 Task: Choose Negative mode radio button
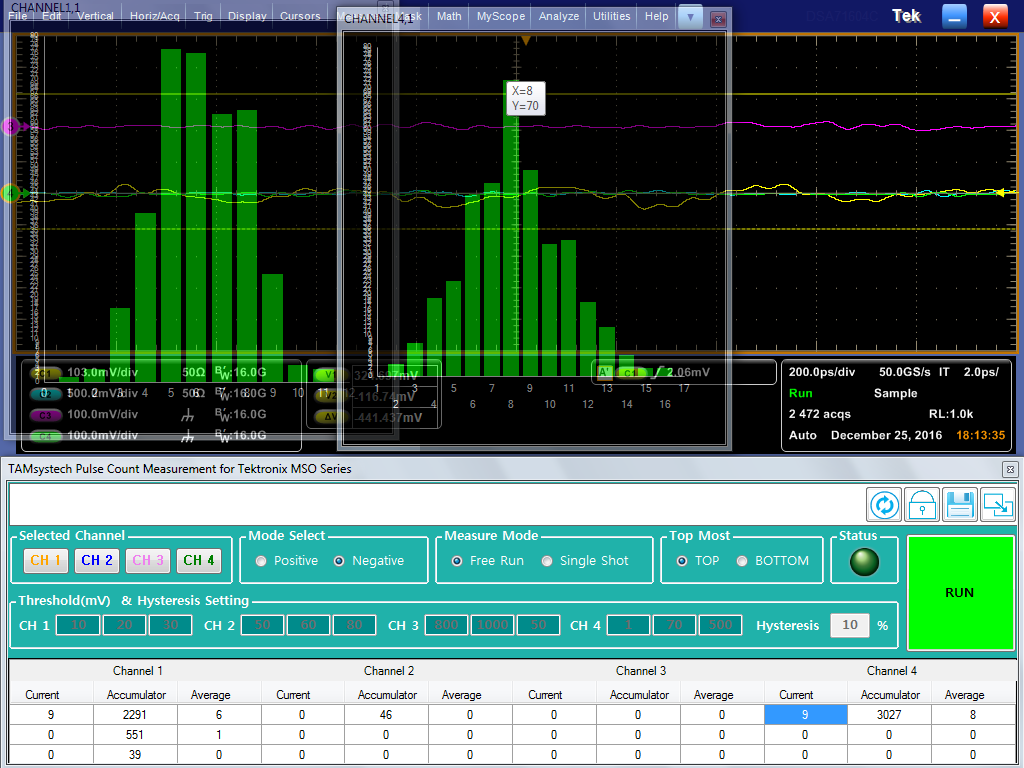pyautogui.click(x=339, y=561)
